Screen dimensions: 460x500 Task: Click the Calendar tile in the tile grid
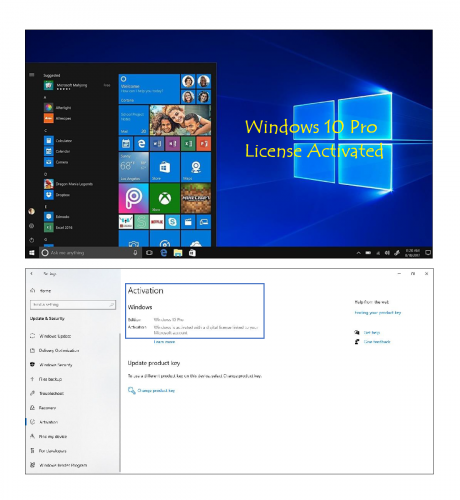[x=126, y=144]
